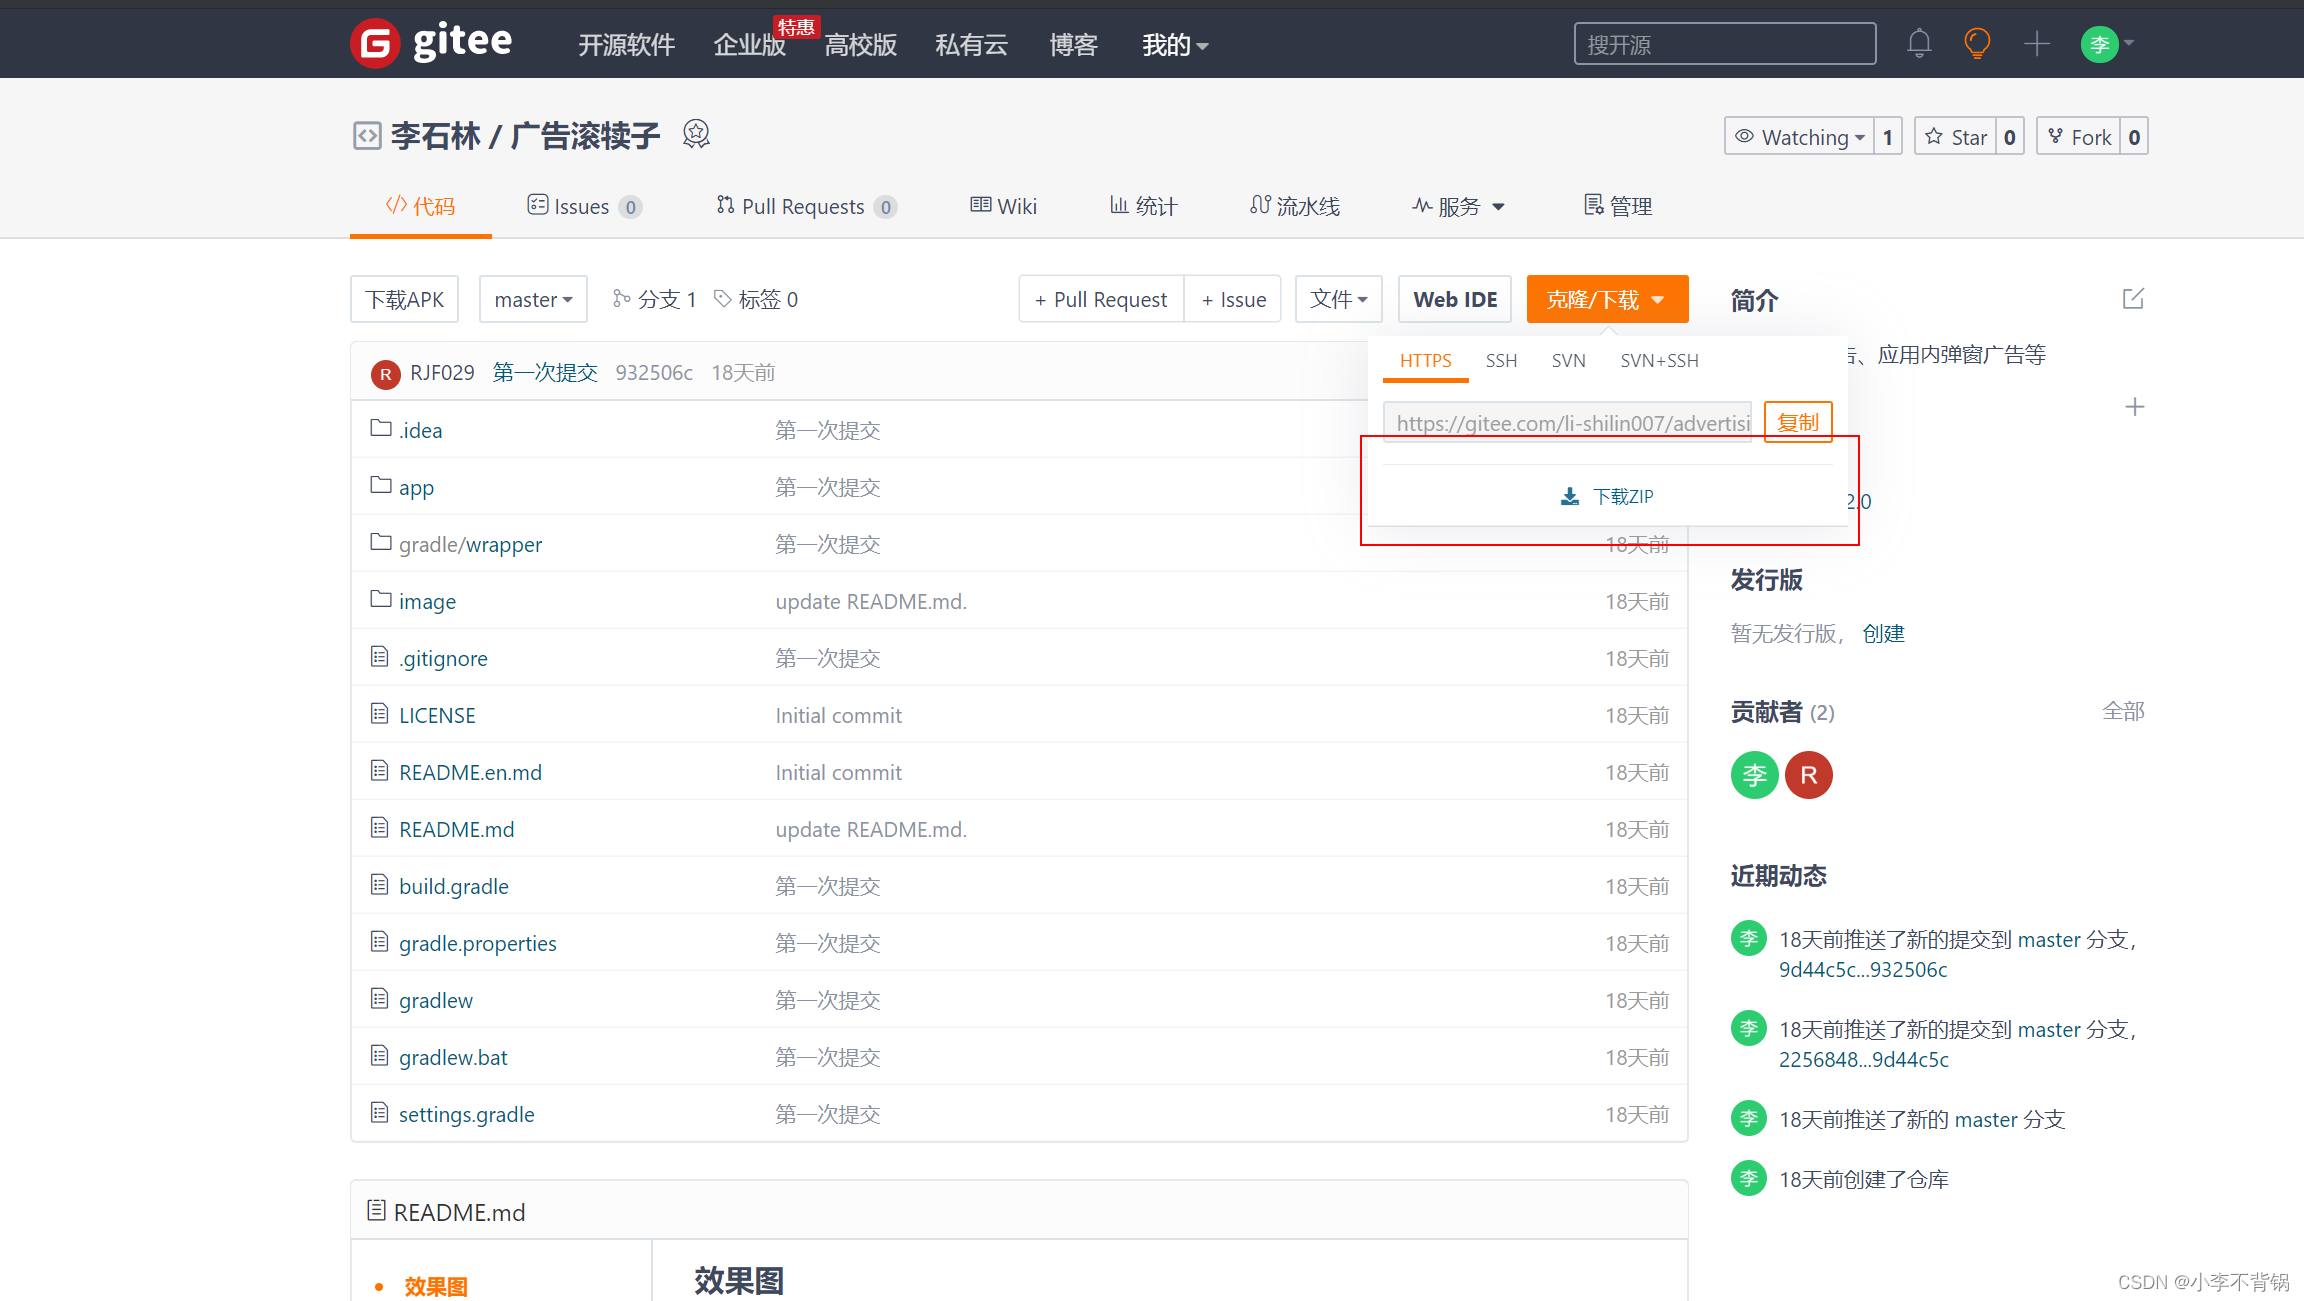This screenshot has width=2304, height=1301.
Task: Open the 博客 nav link
Action: point(1073,46)
